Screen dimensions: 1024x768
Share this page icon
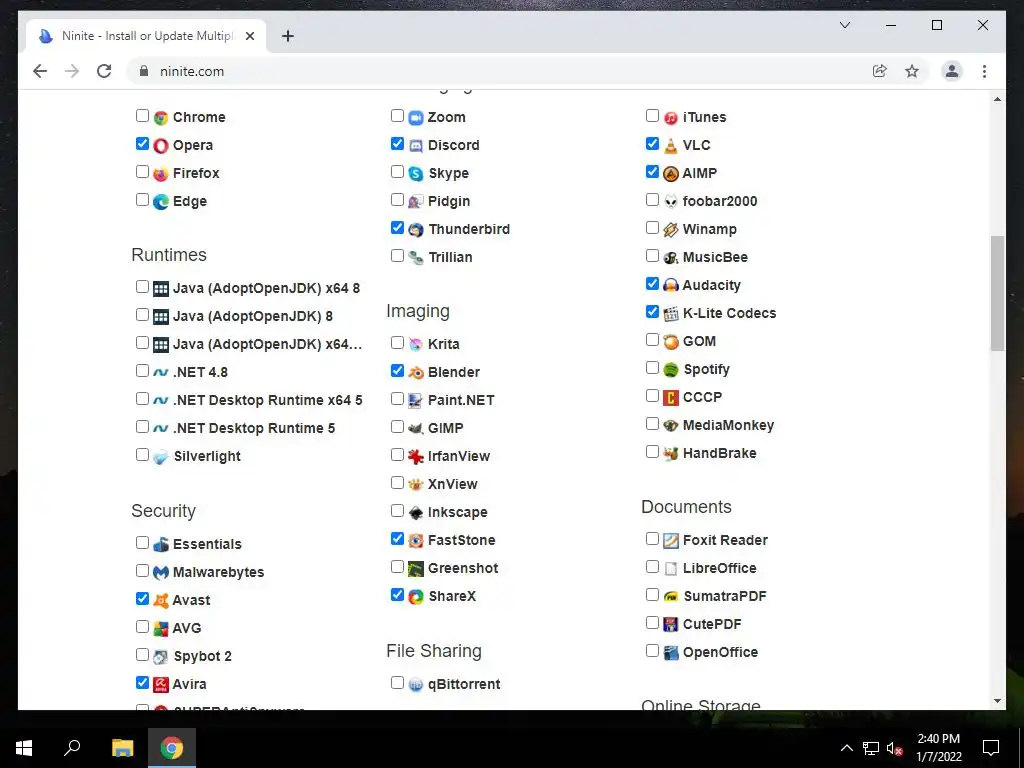tap(880, 71)
